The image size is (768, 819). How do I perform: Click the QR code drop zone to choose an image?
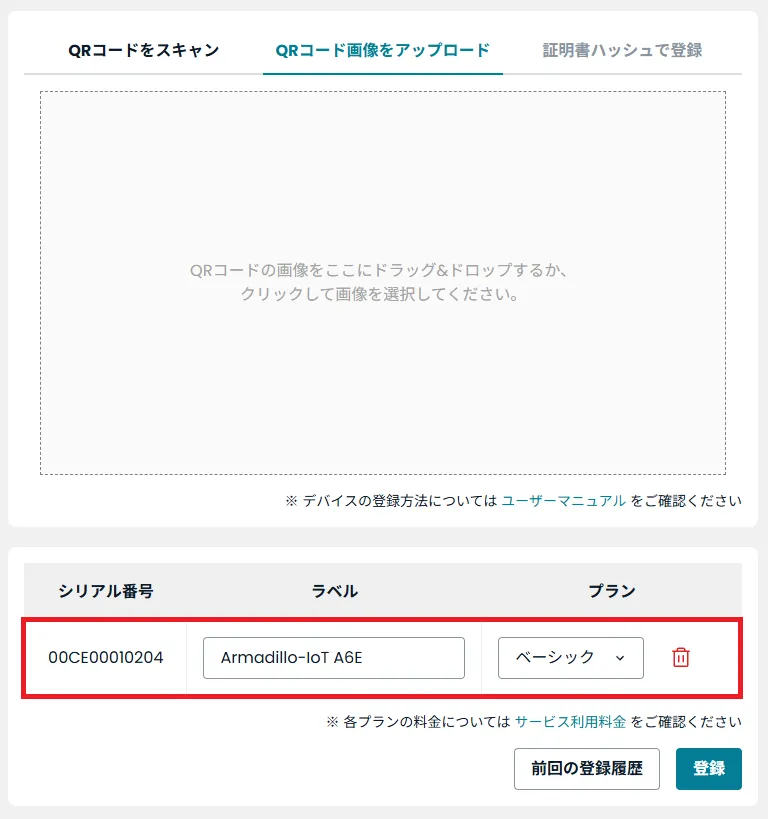(384, 283)
